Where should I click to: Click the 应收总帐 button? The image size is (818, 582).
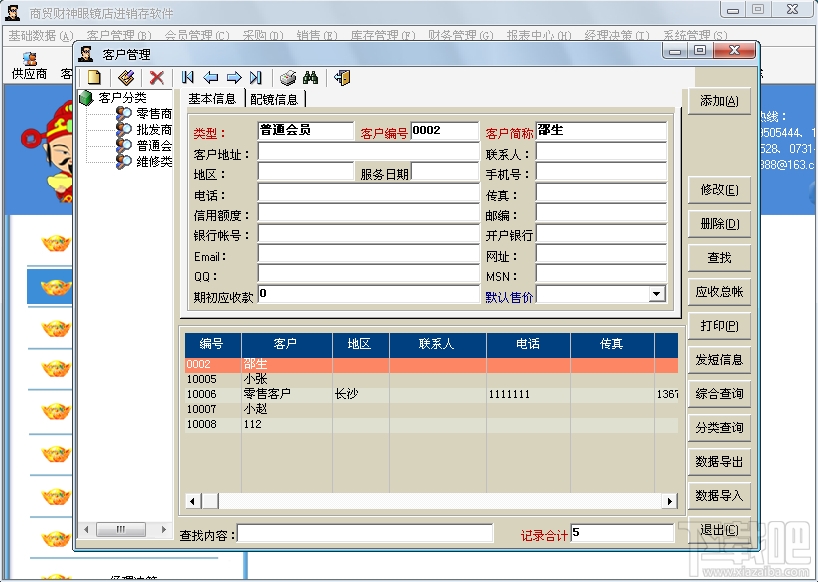click(x=719, y=292)
